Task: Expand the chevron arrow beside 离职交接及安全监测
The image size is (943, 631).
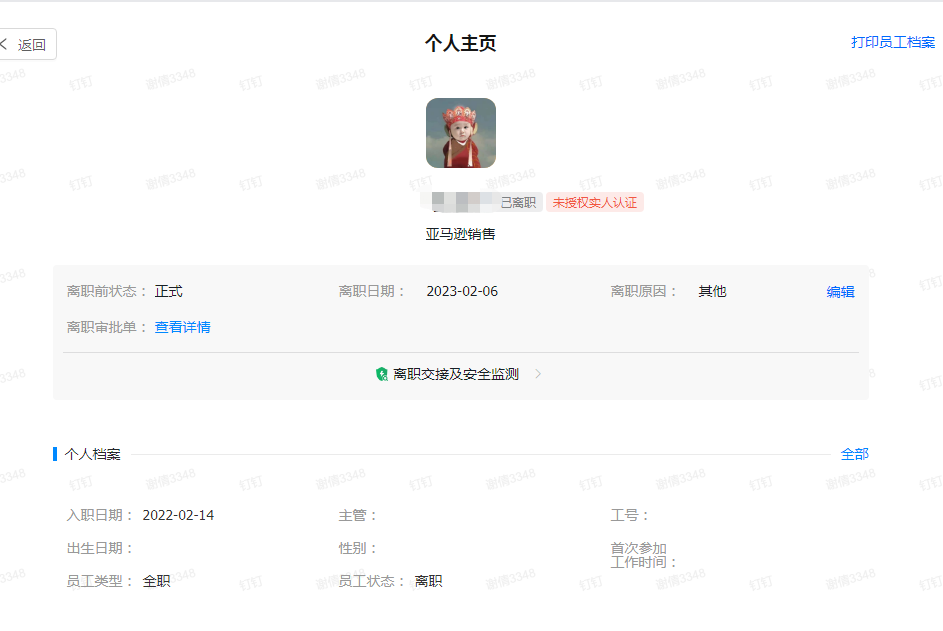Action: click(x=538, y=374)
